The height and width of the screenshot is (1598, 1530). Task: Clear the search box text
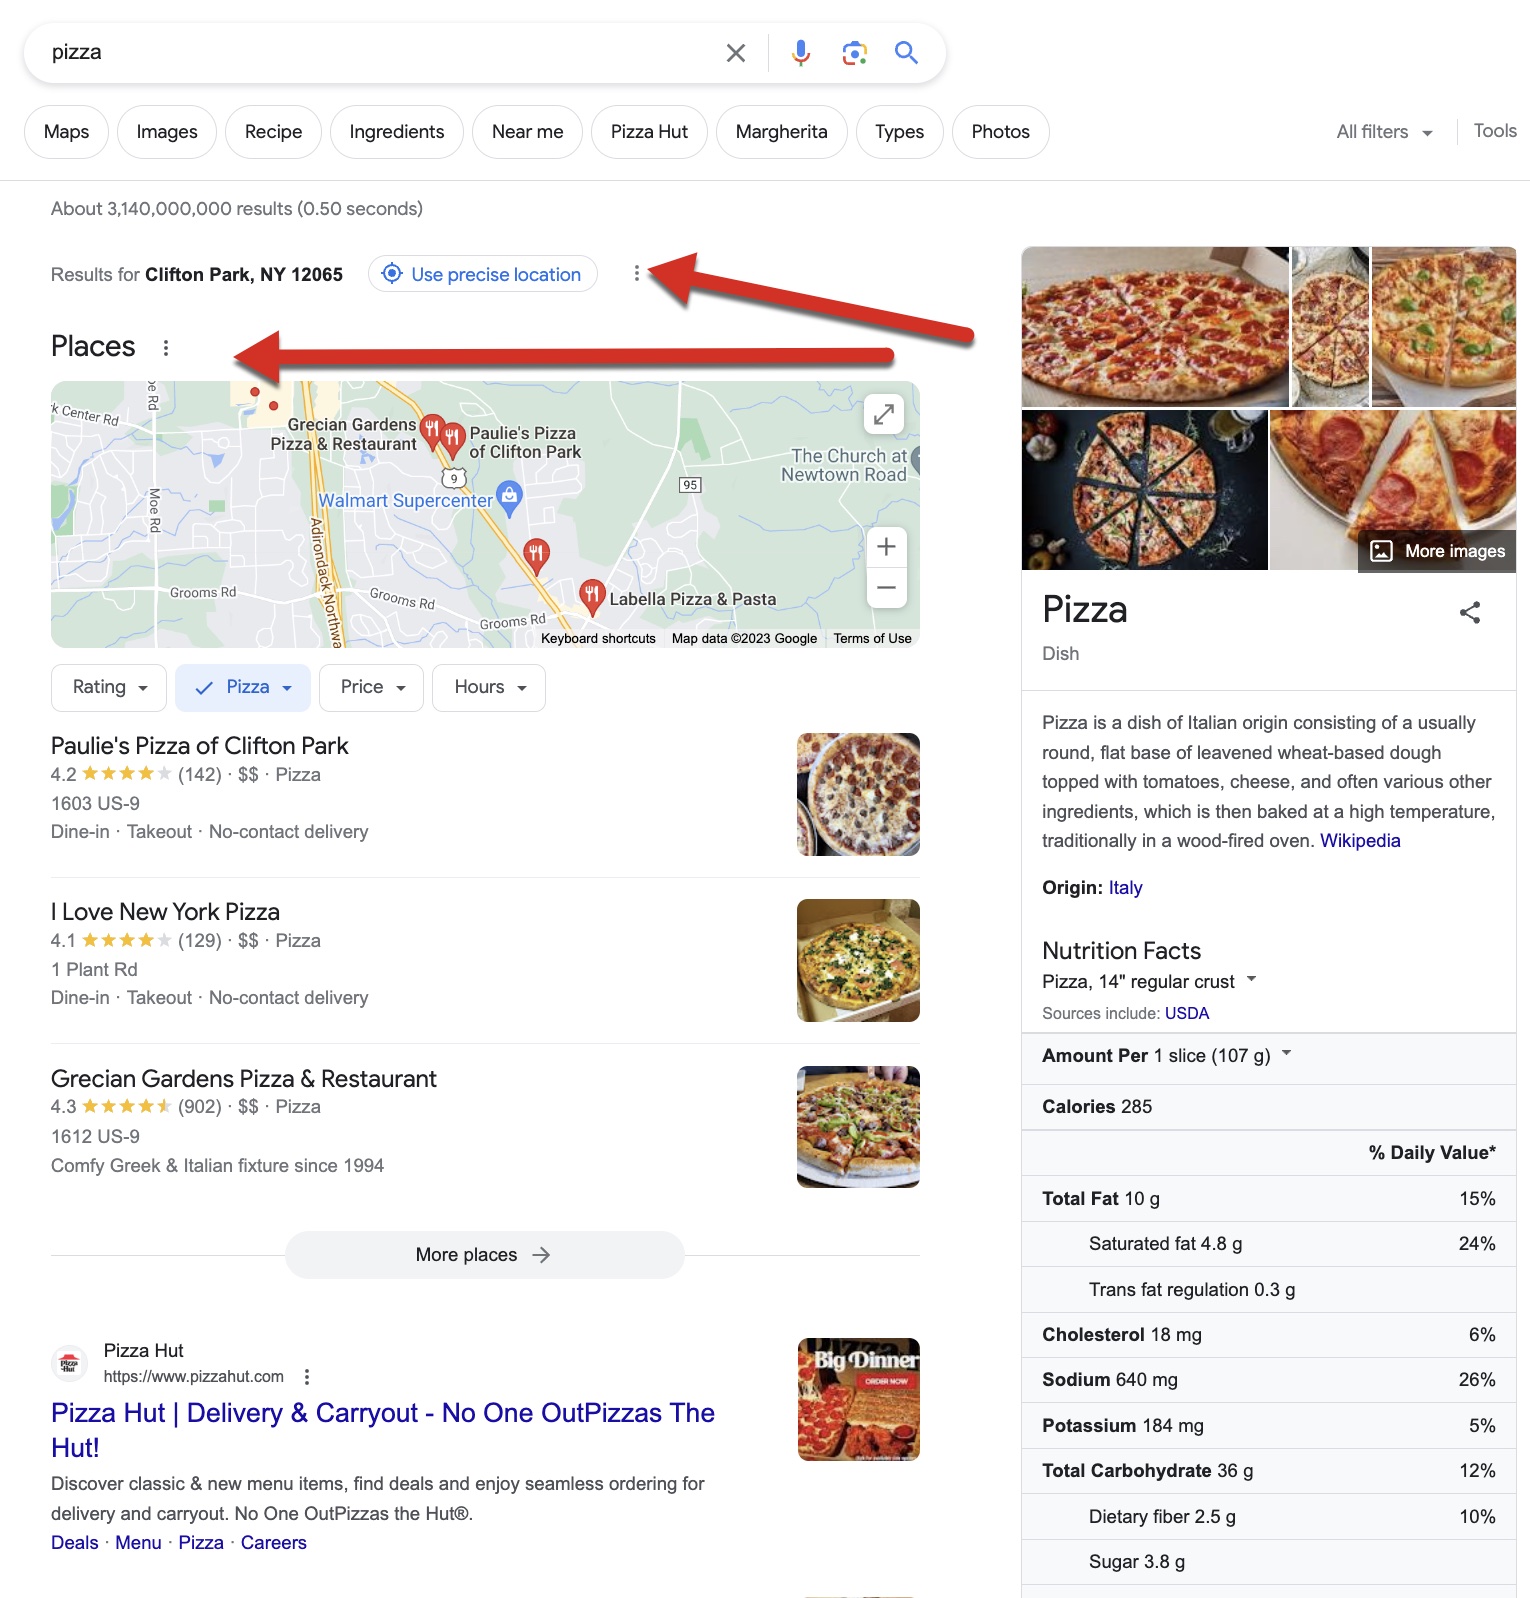pos(735,53)
